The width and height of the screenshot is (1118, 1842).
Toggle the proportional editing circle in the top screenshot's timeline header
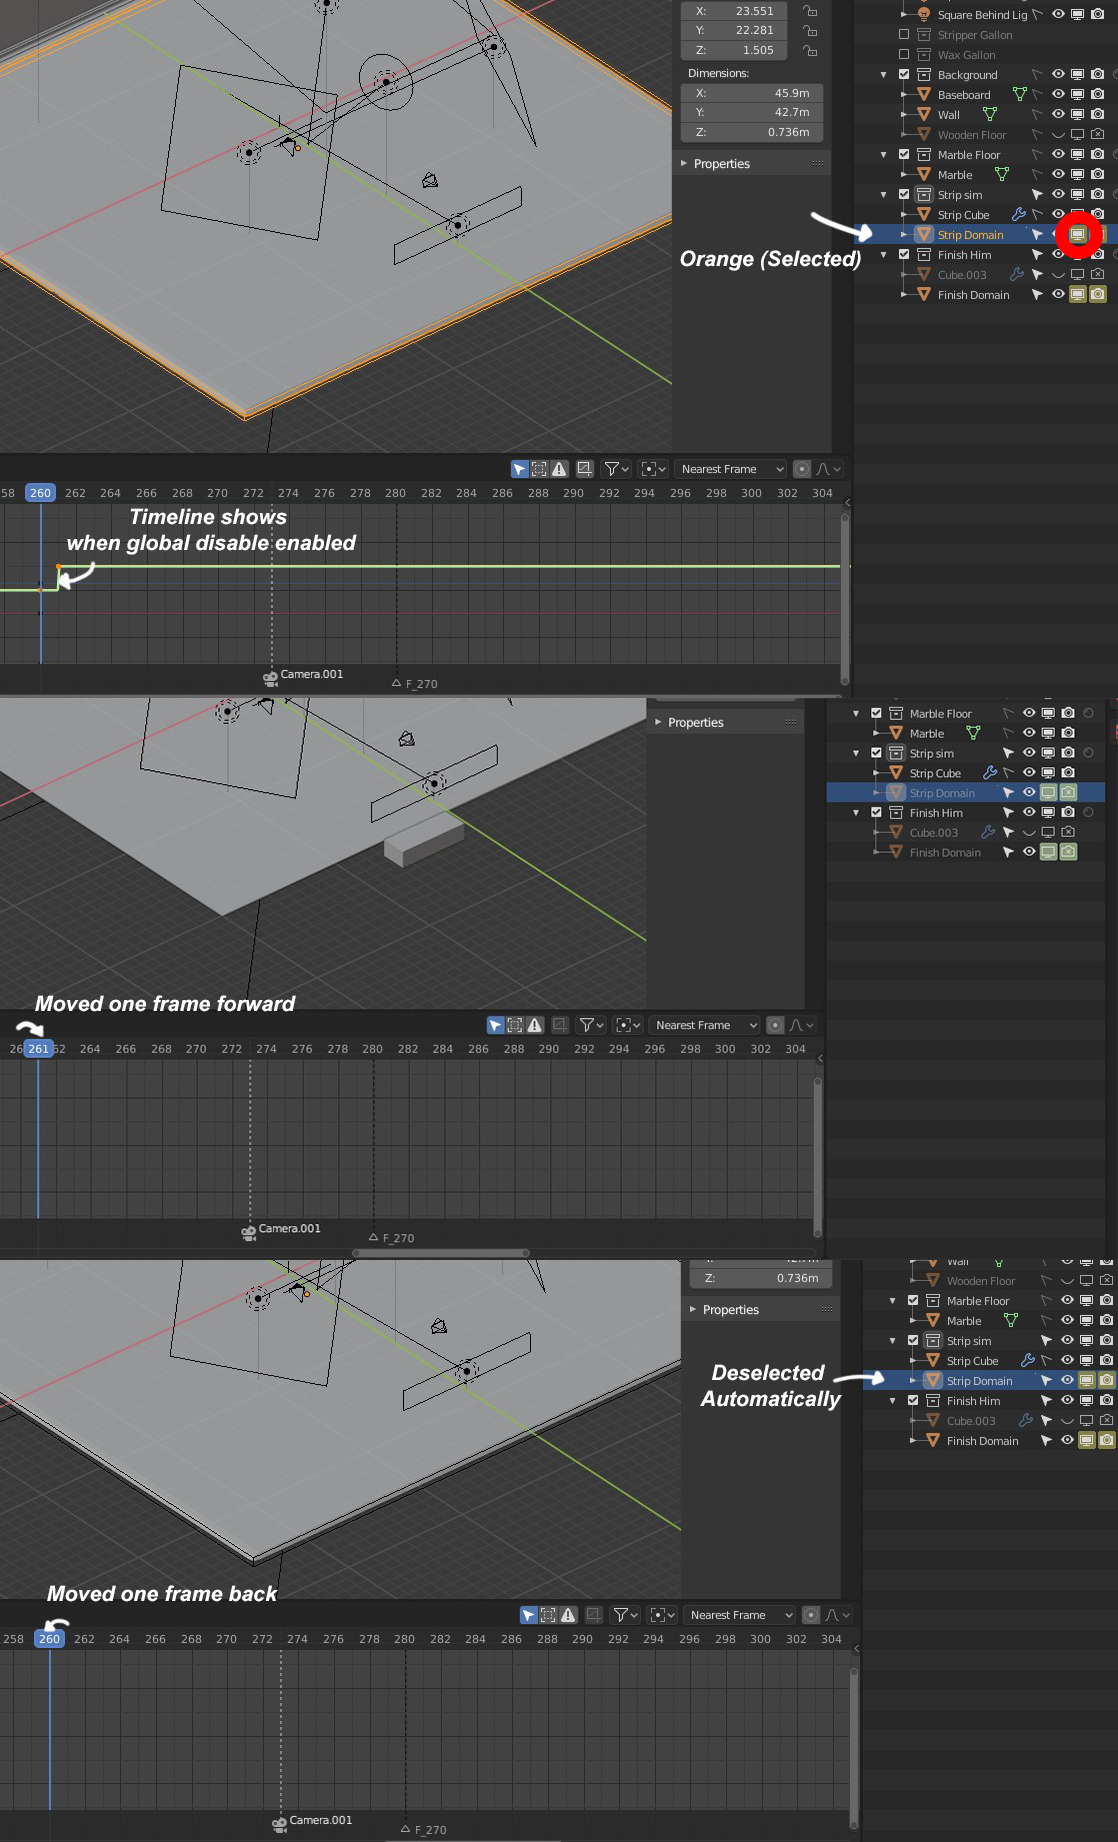pyautogui.click(x=802, y=469)
